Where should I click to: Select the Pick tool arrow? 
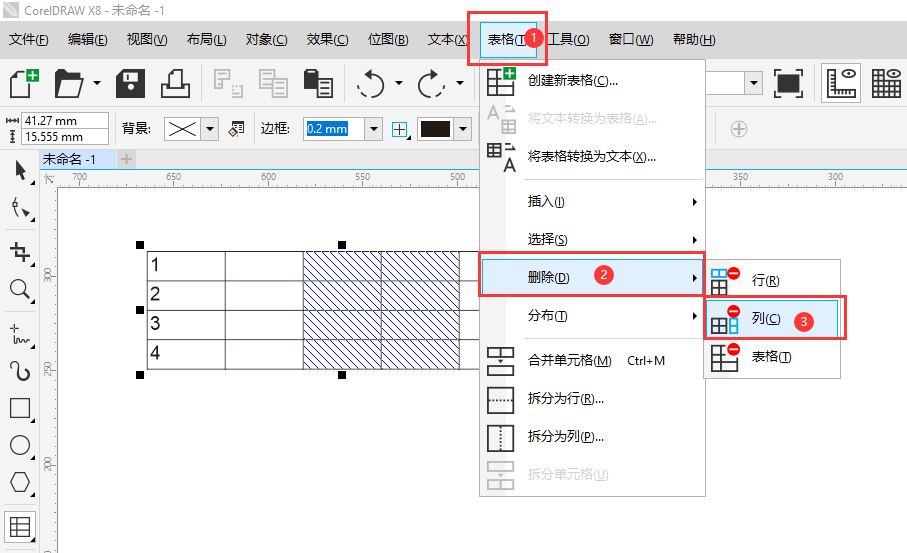click(20, 171)
